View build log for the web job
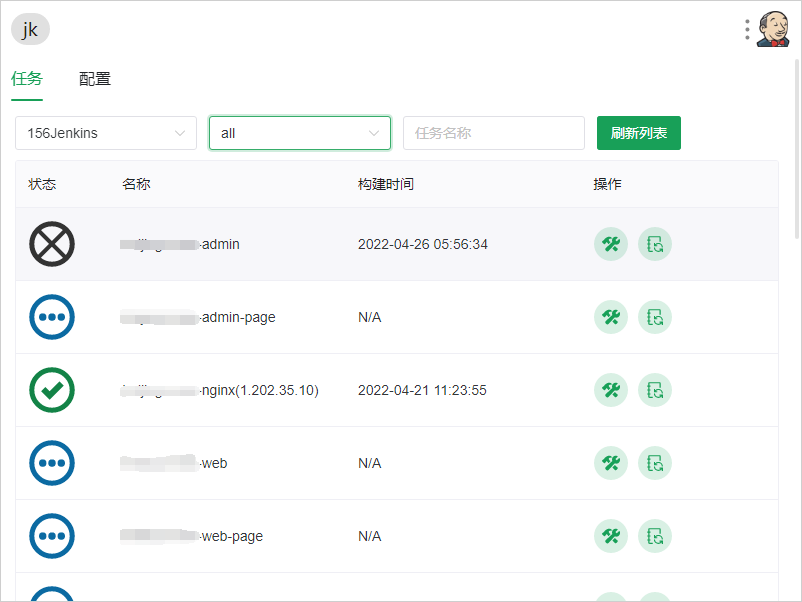802x602 pixels. [655, 463]
